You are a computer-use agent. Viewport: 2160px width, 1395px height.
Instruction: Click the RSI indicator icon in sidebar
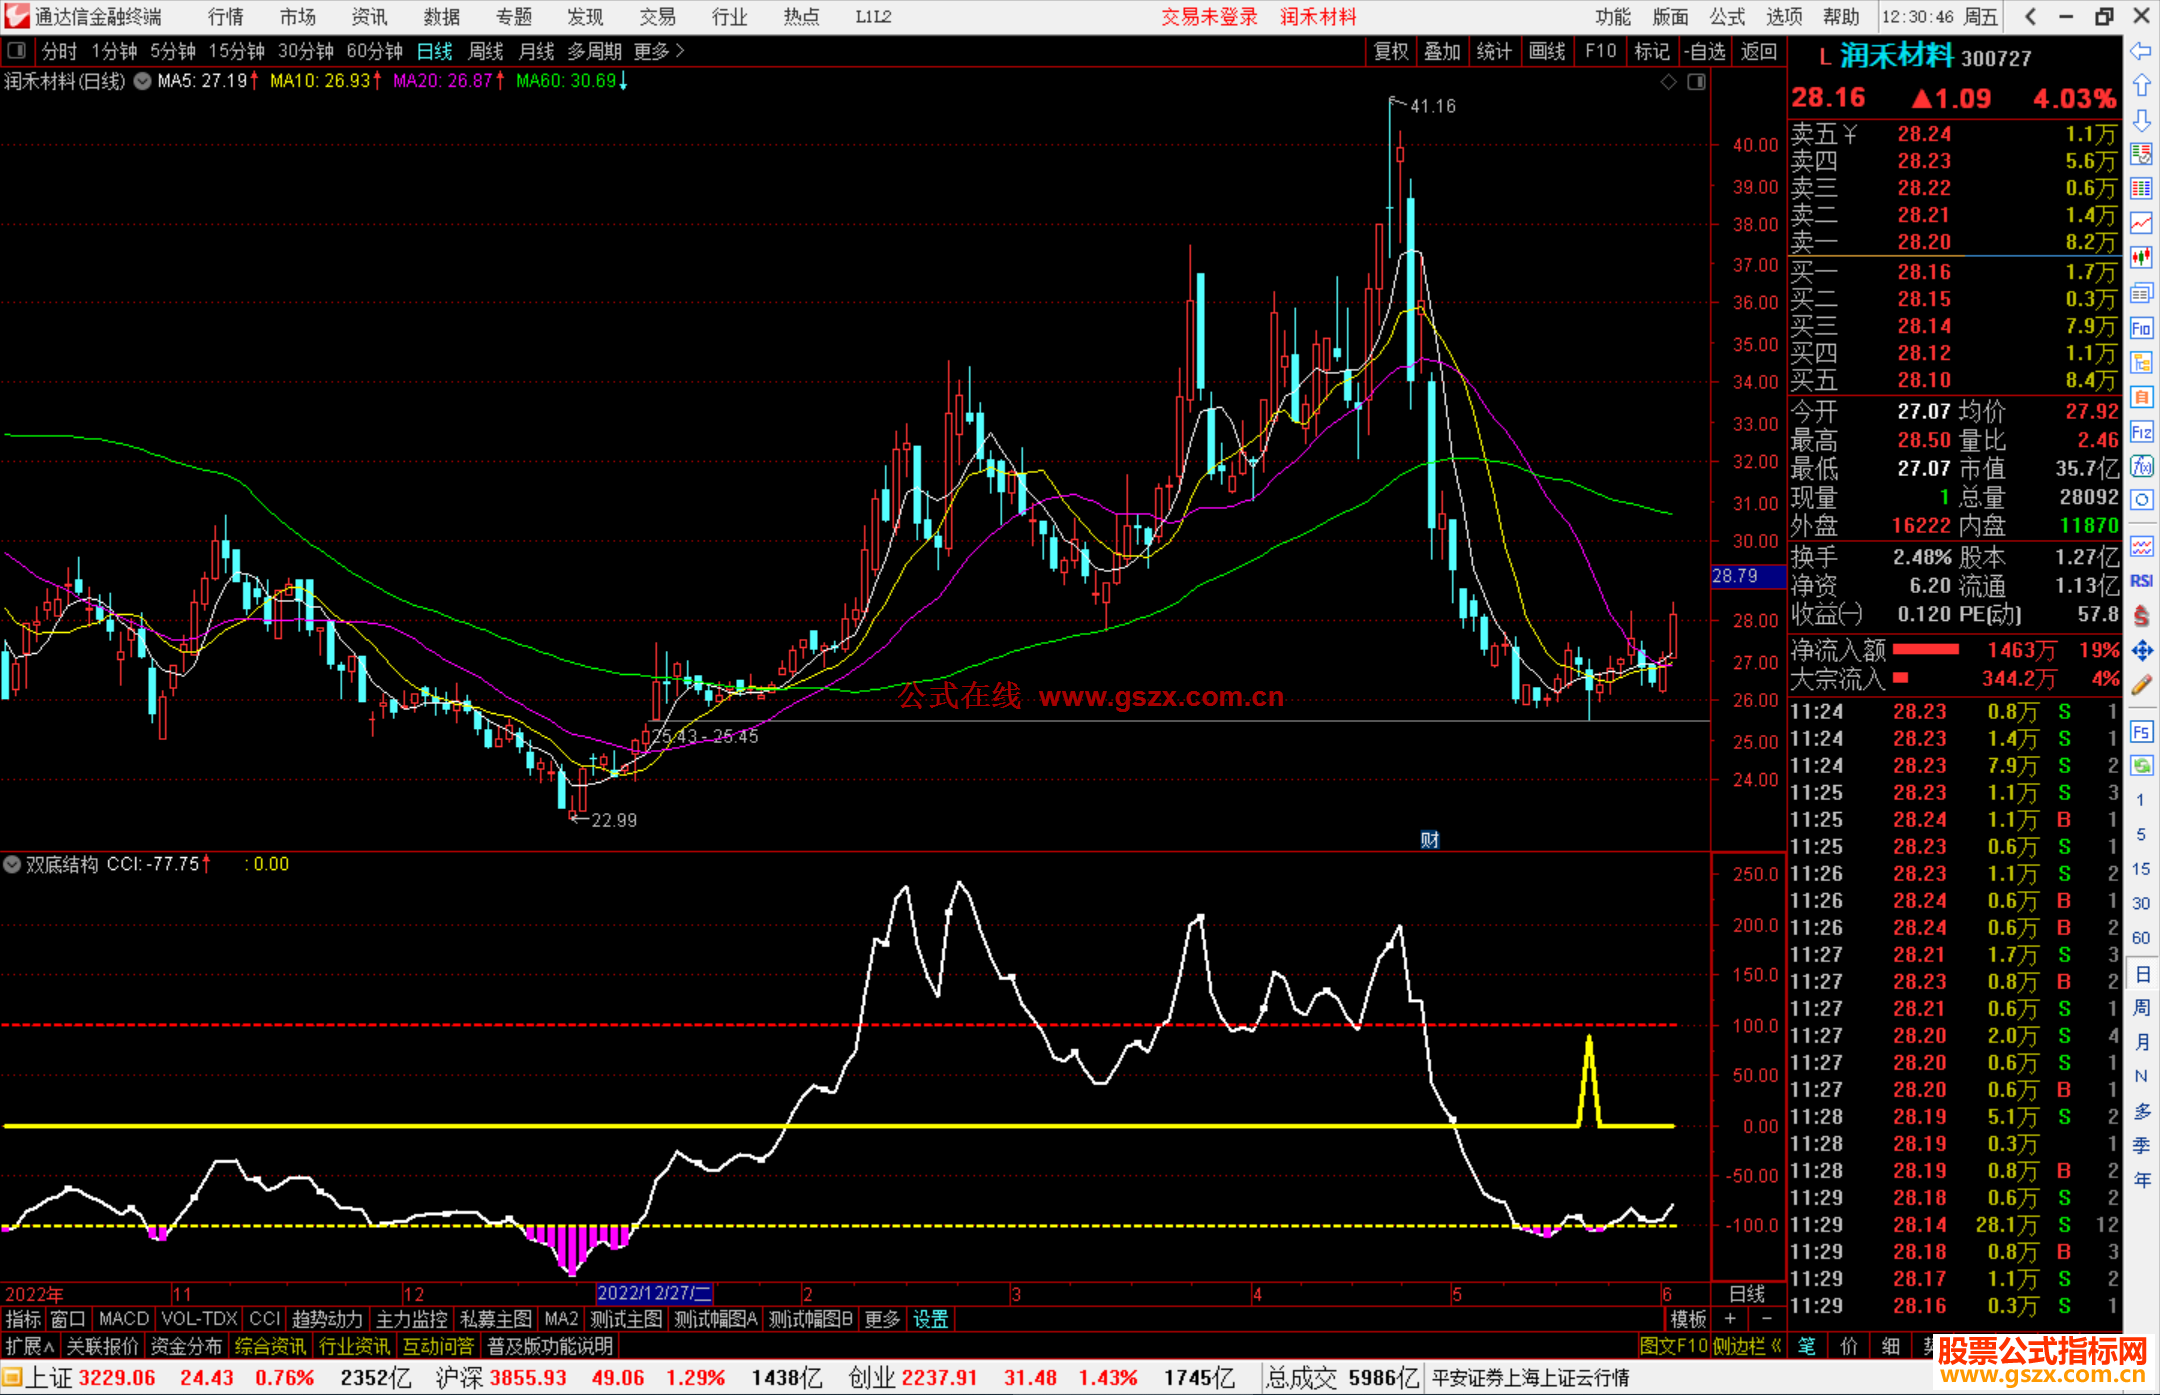(2141, 581)
